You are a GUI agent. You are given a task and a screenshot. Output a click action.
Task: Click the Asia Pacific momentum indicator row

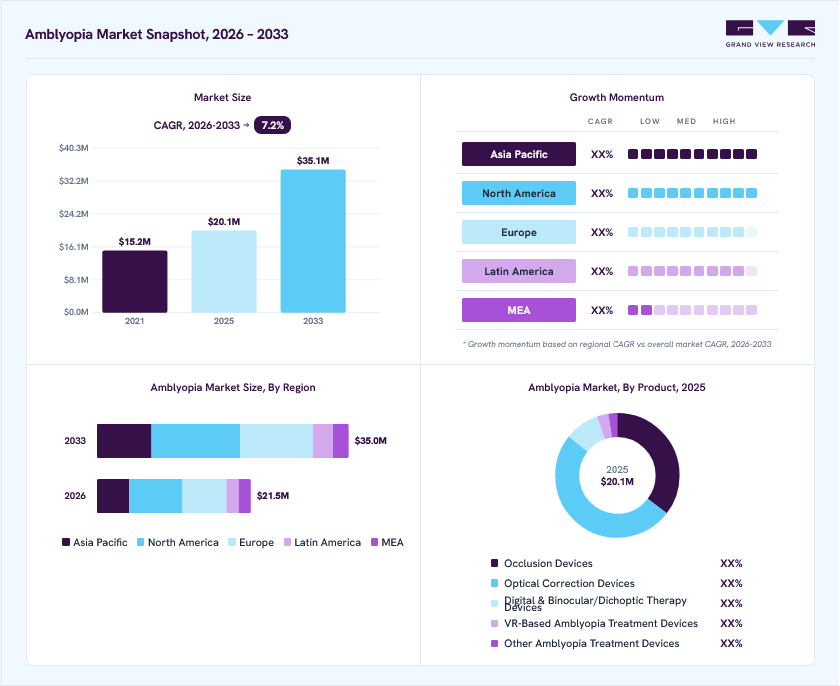(692, 154)
